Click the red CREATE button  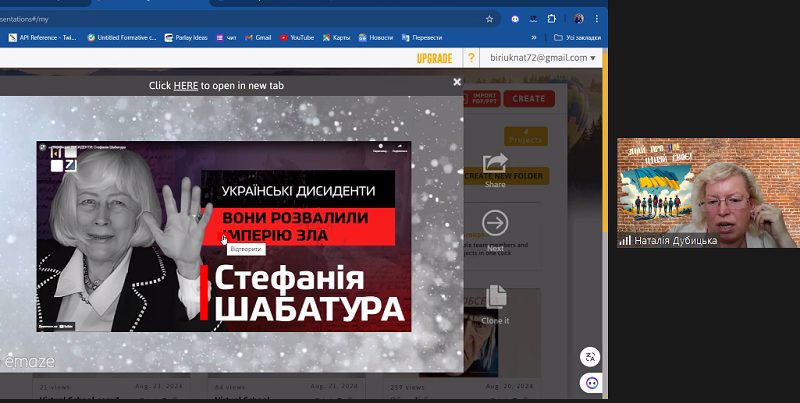coord(529,99)
